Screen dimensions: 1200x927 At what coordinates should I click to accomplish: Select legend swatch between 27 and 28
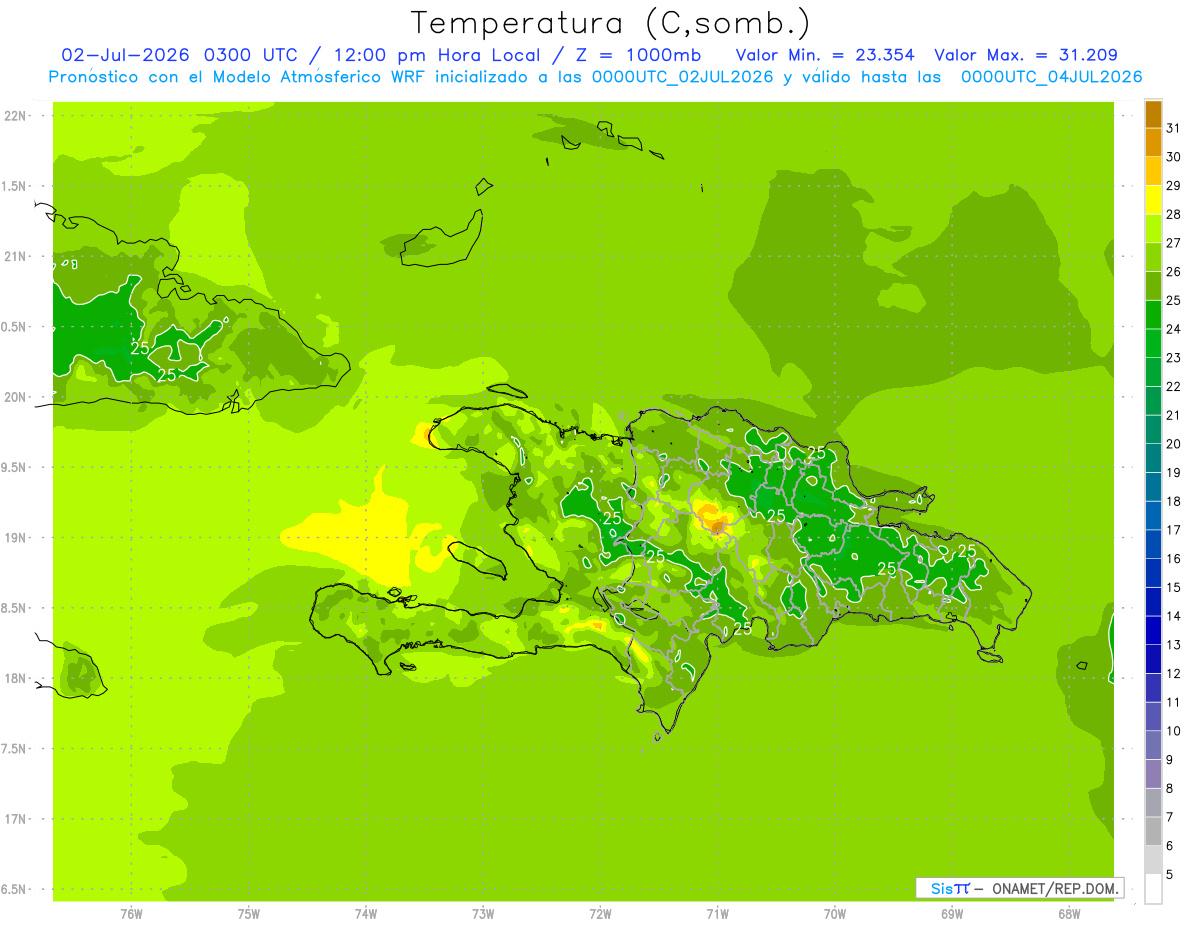pos(1153,229)
